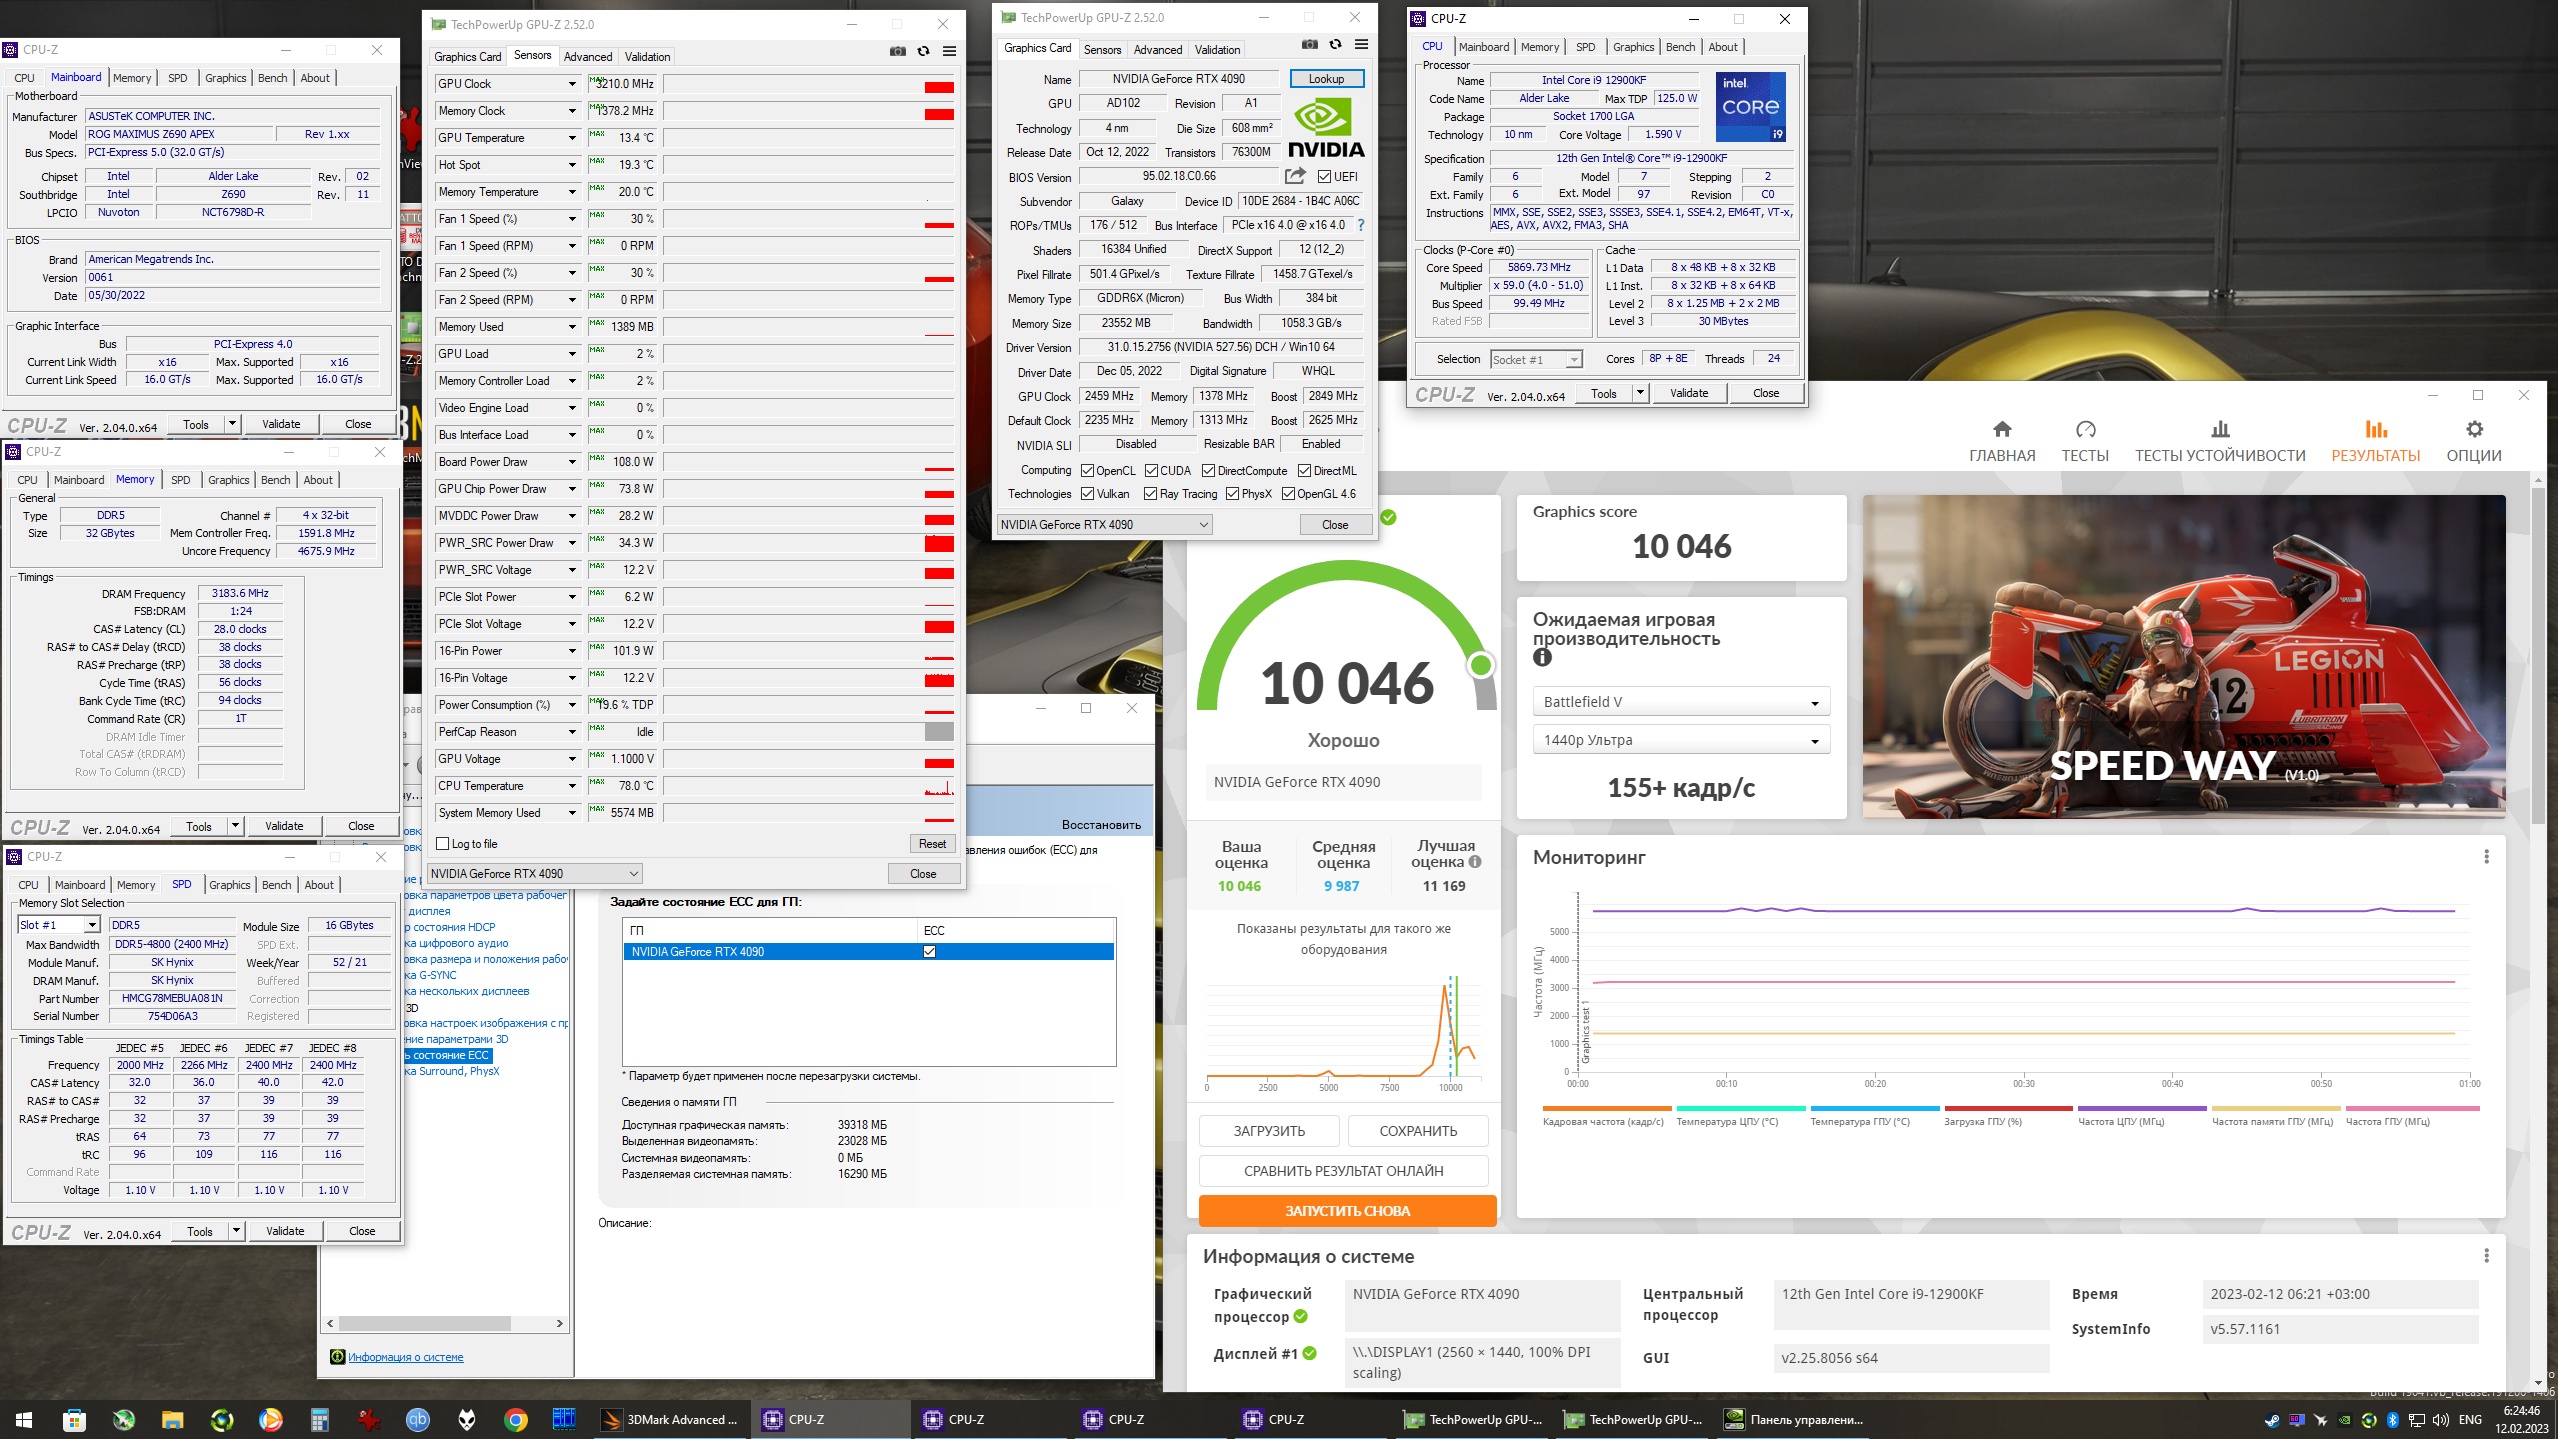Toggle the OpenCL checkbox in GPU-Z
The width and height of the screenshot is (2558, 1439).
pos(1087,471)
